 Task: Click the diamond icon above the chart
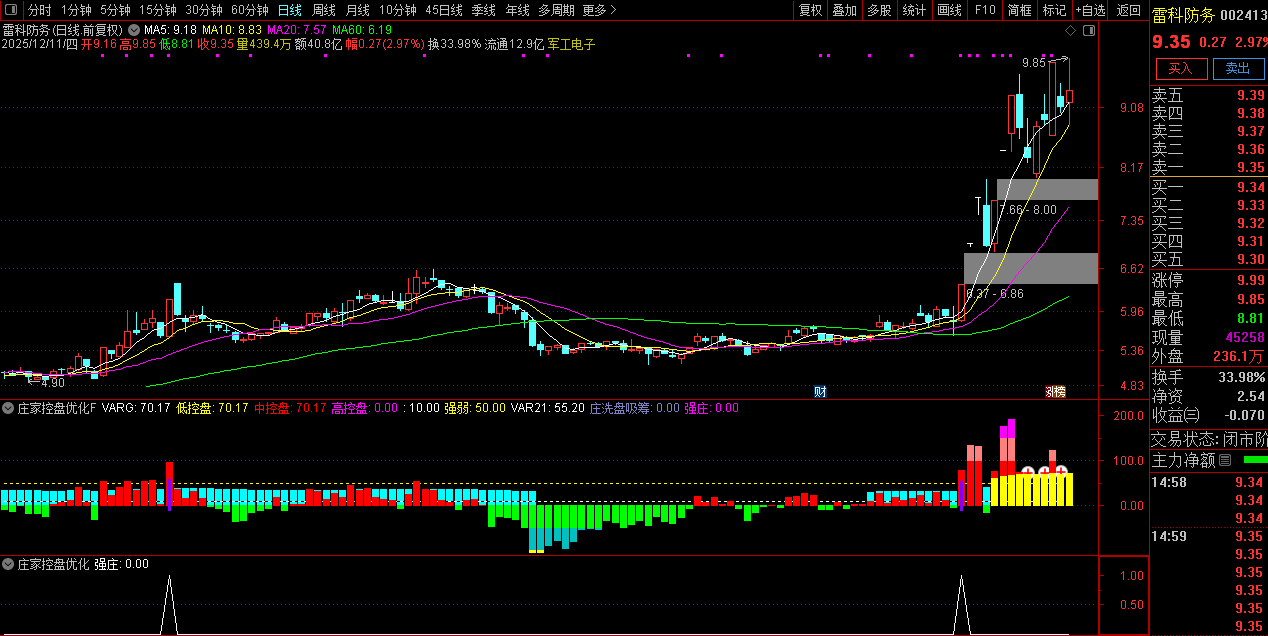pyautogui.click(x=1071, y=30)
